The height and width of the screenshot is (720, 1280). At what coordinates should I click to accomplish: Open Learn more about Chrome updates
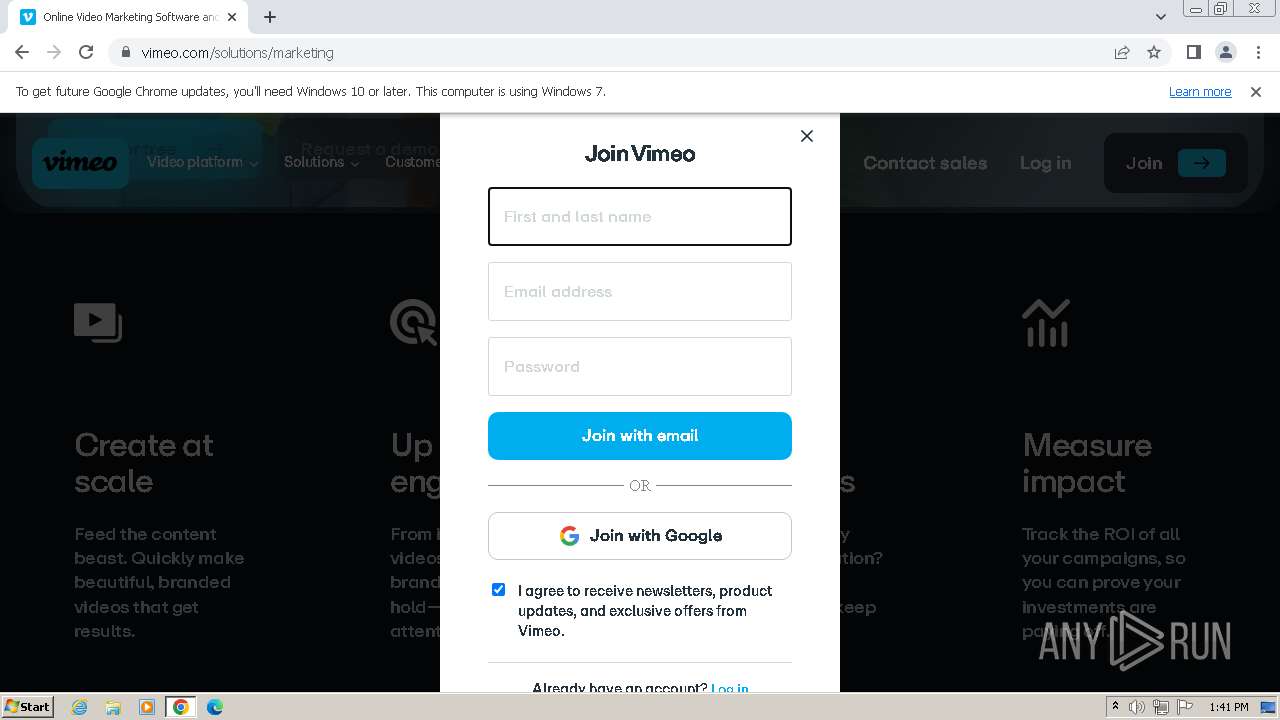click(1200, 92)
